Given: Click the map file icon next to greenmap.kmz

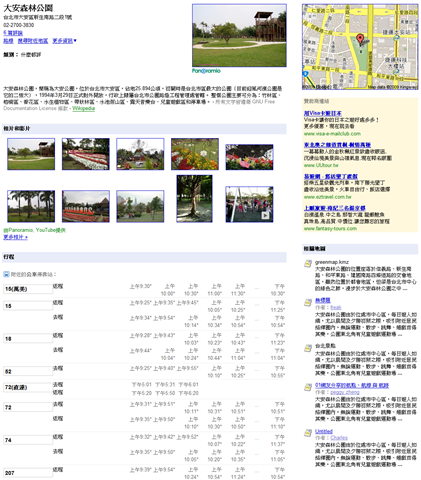Looking at the screenshot, I should coord(308,264).
